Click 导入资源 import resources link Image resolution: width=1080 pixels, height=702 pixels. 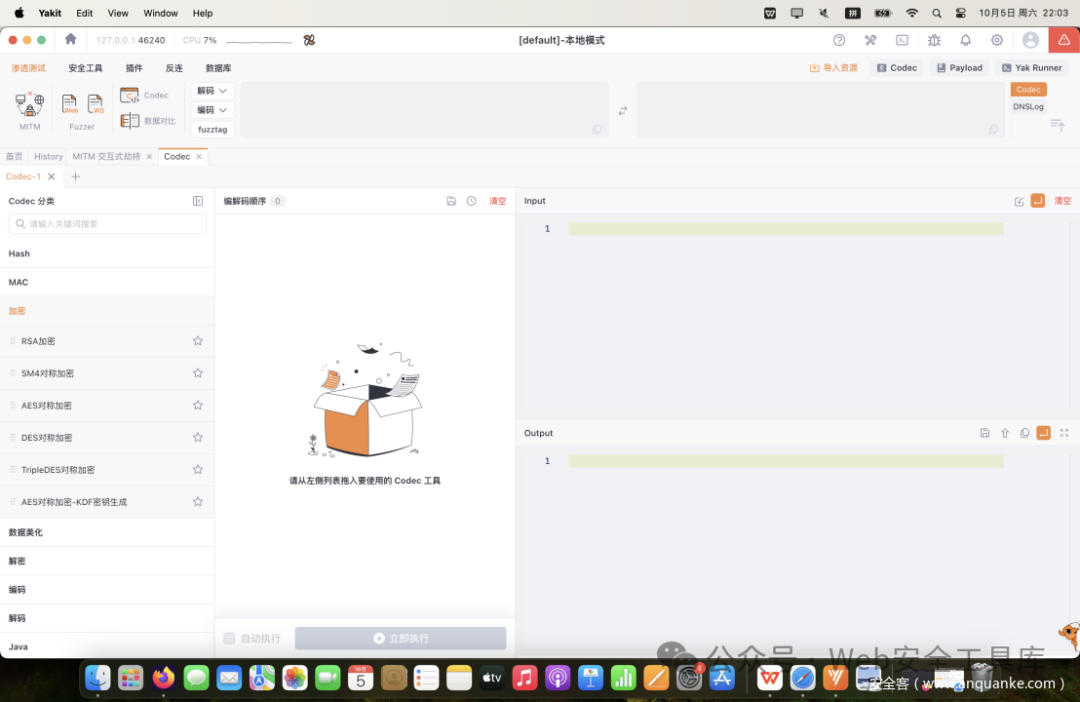833,68
